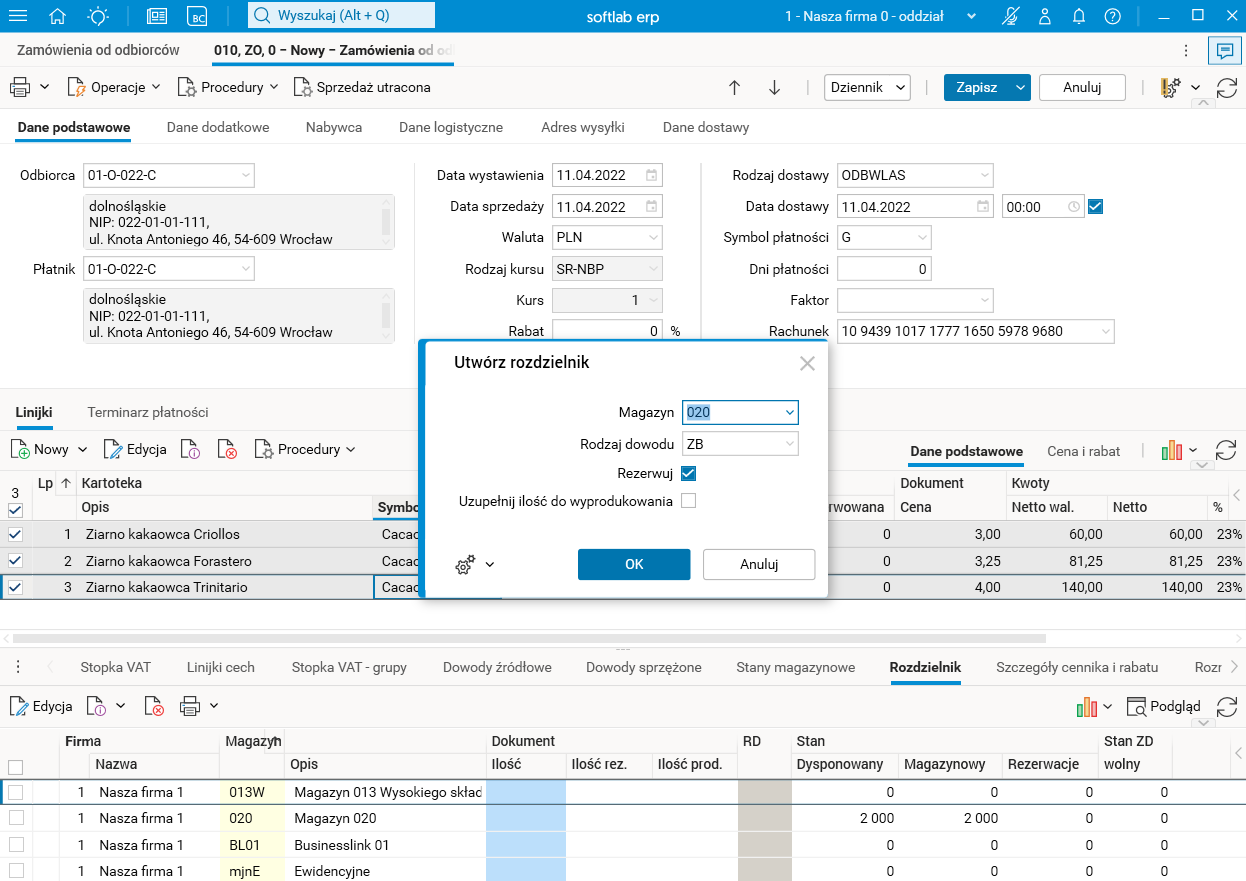
Task: Open the Waluta PLN dropdown
Action: coord(653,238)
